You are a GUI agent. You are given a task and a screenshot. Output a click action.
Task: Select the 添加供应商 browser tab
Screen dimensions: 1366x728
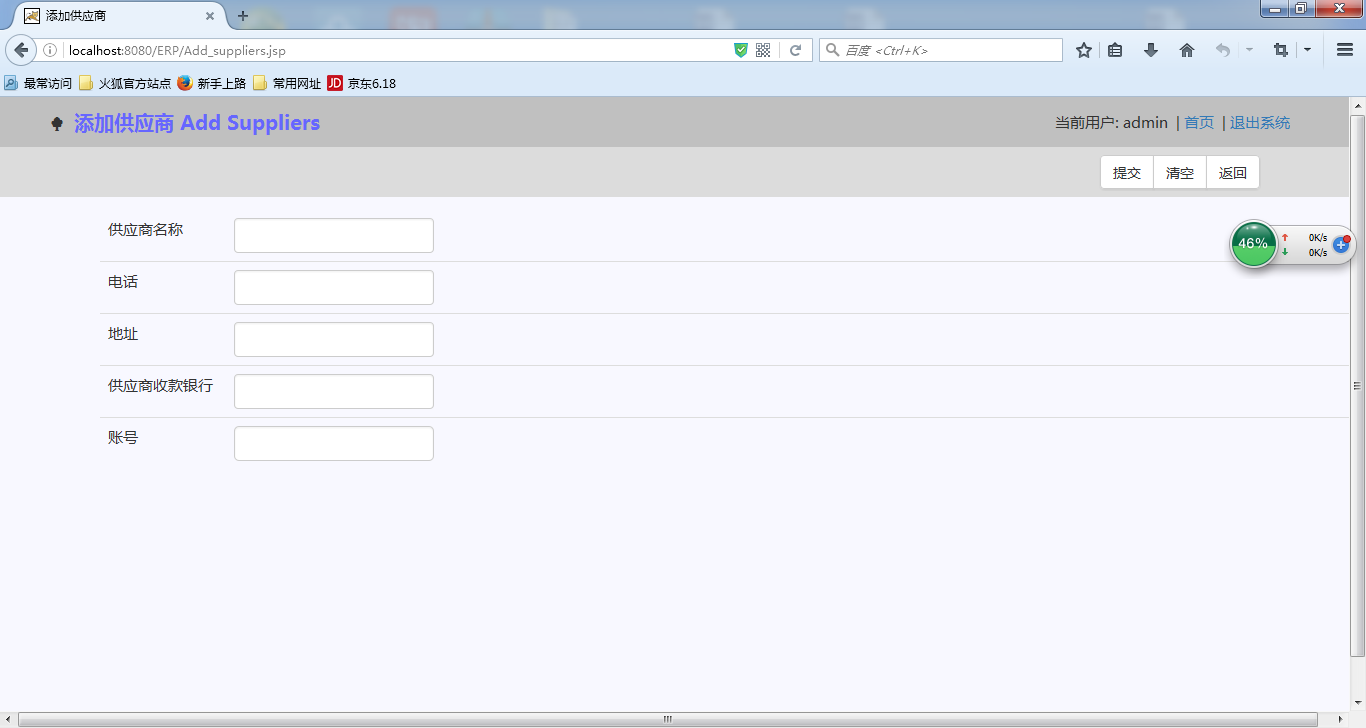click(x=118, y=16)
